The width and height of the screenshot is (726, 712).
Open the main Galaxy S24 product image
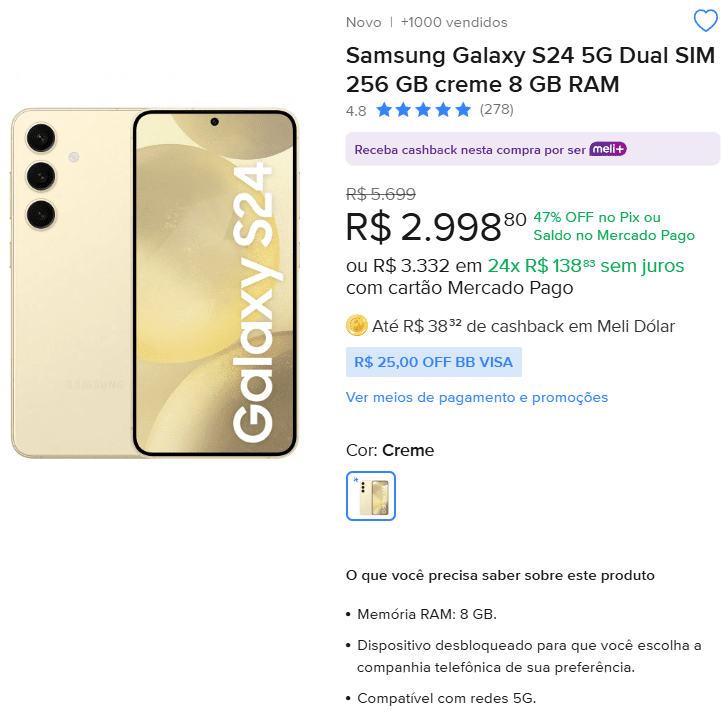click(155, 283)
